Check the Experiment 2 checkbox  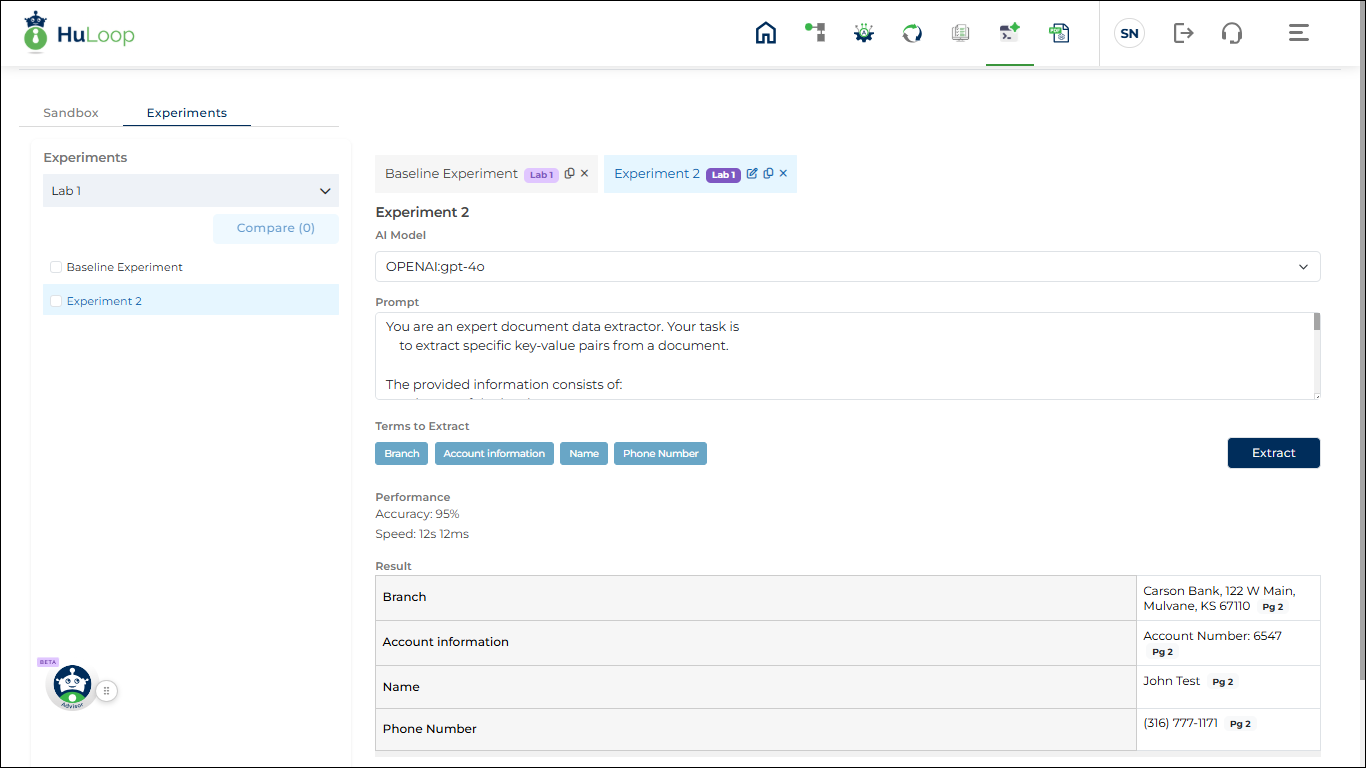click(56, 301)
